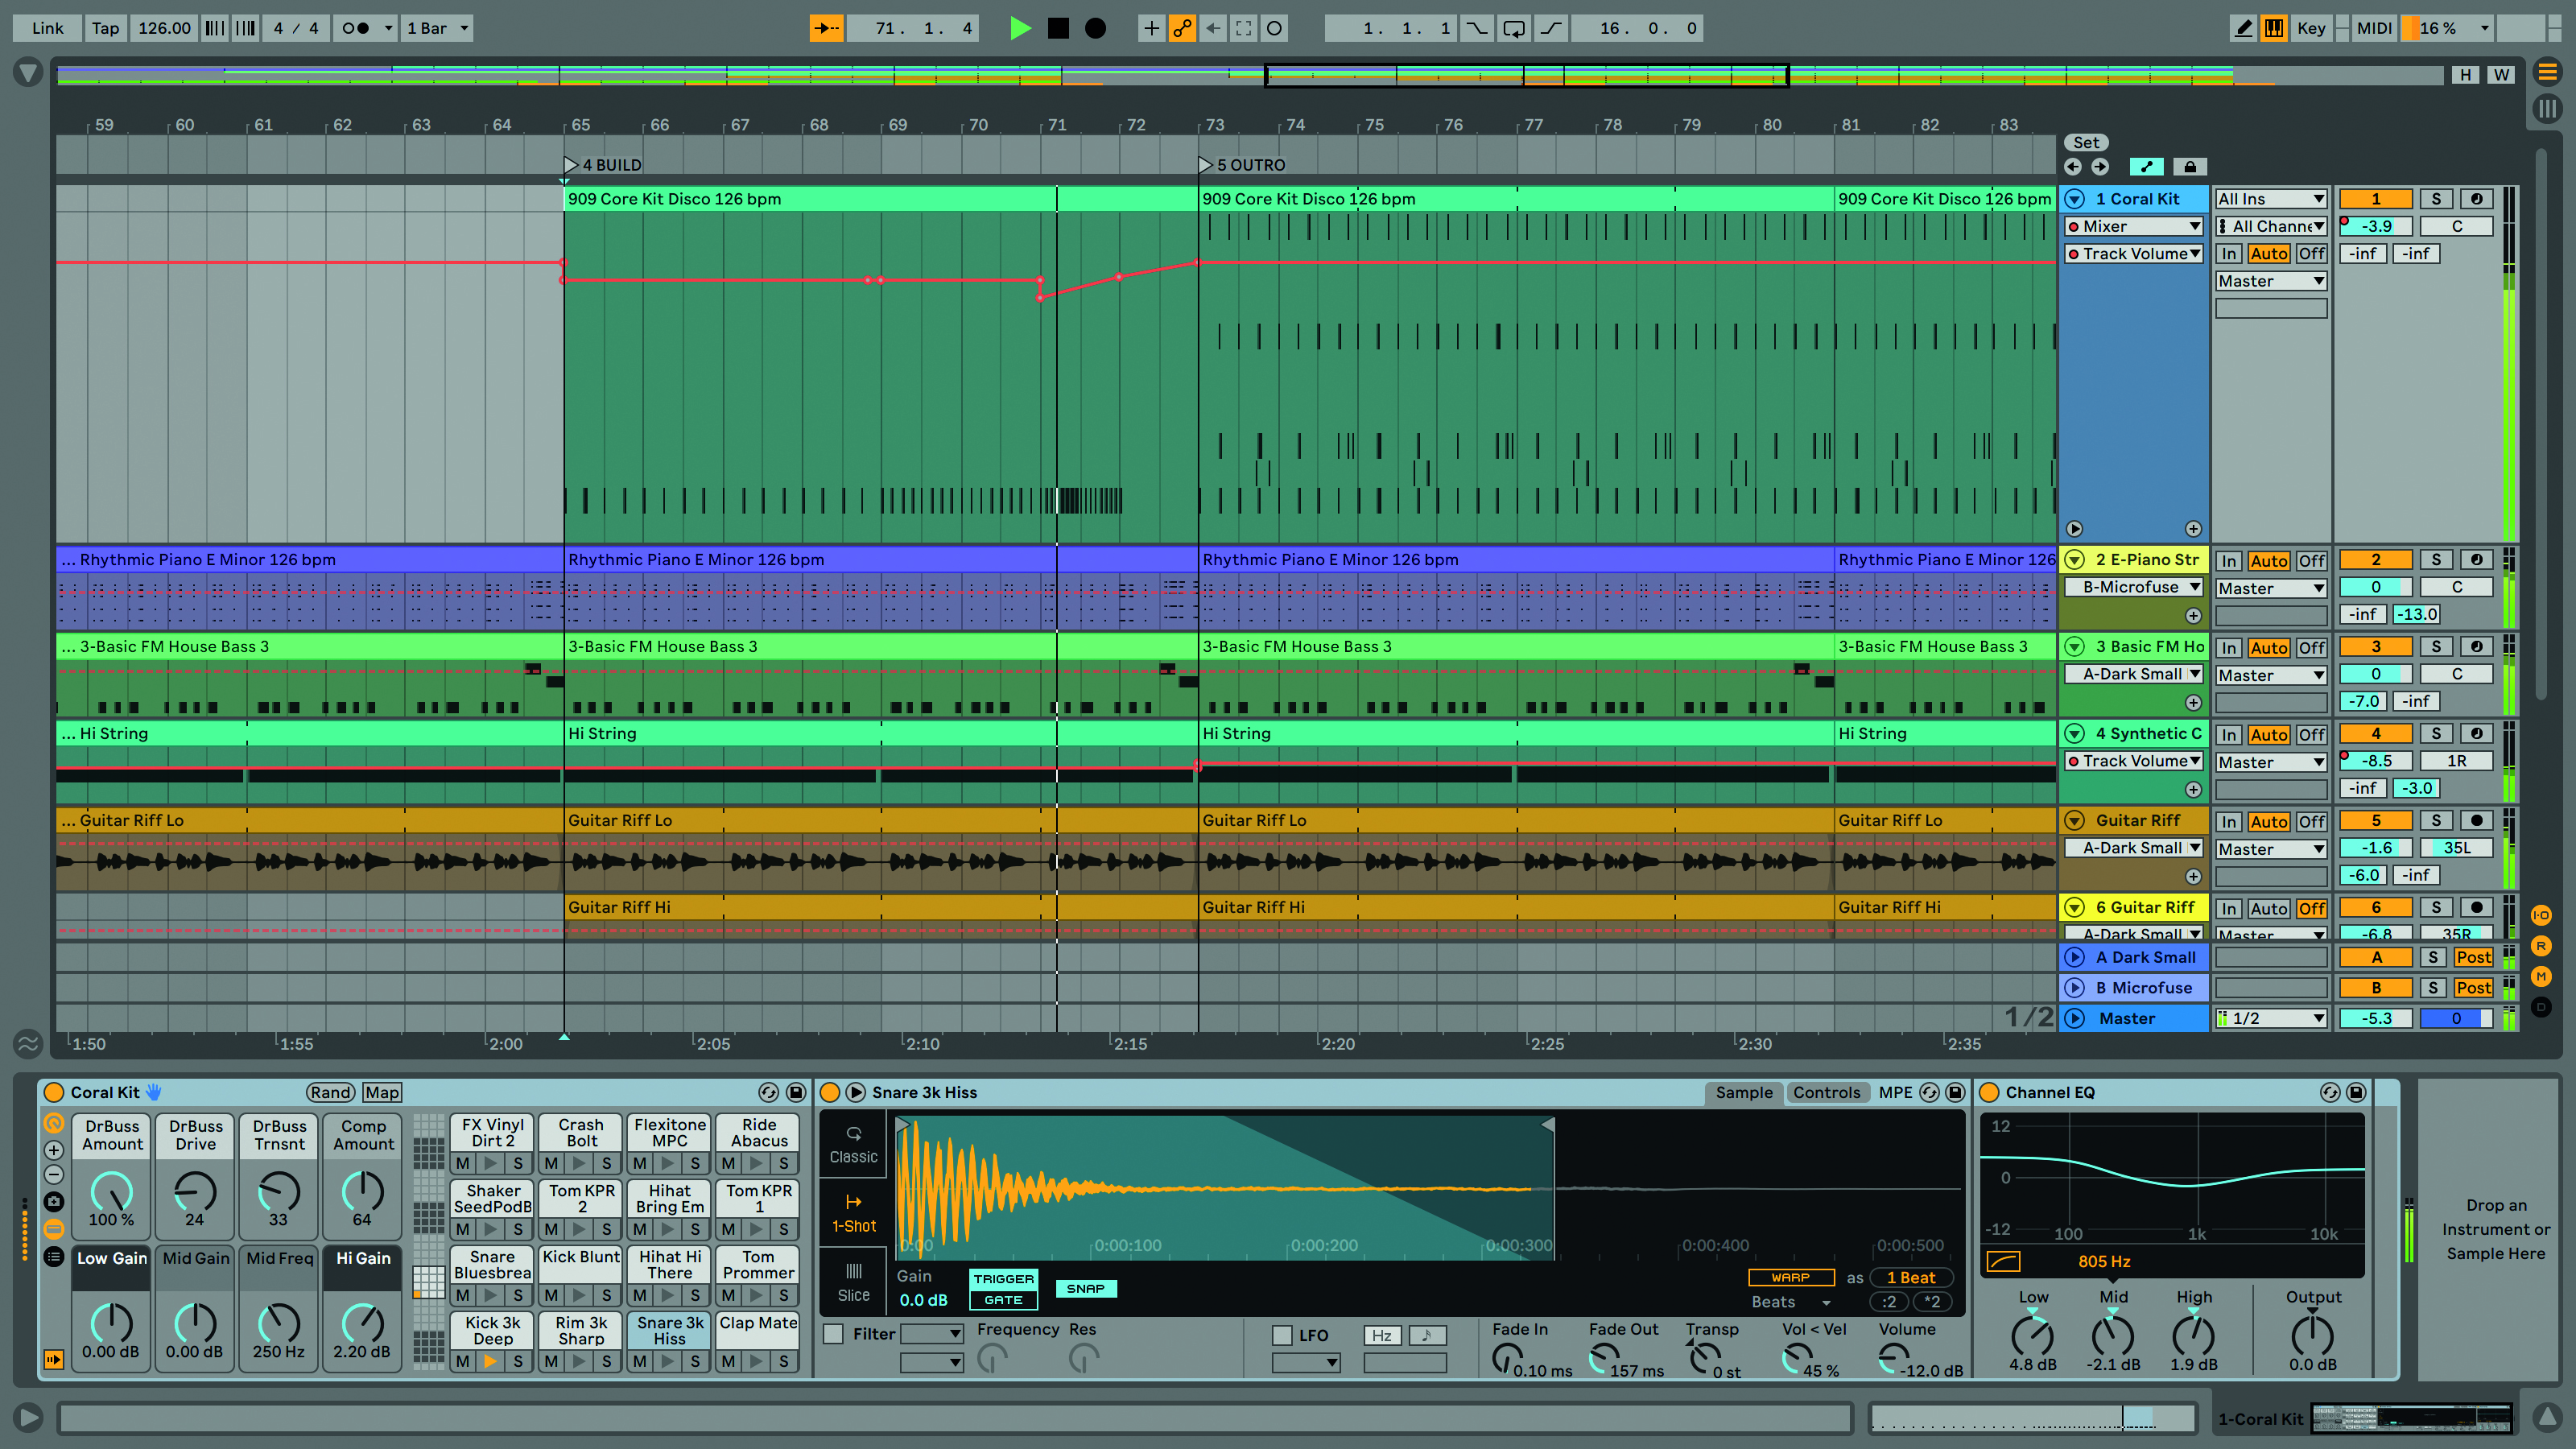Viewport: 2576px width, 1449px height.
Task: Stop playback with the Stop button
Action: (1058, 28)
